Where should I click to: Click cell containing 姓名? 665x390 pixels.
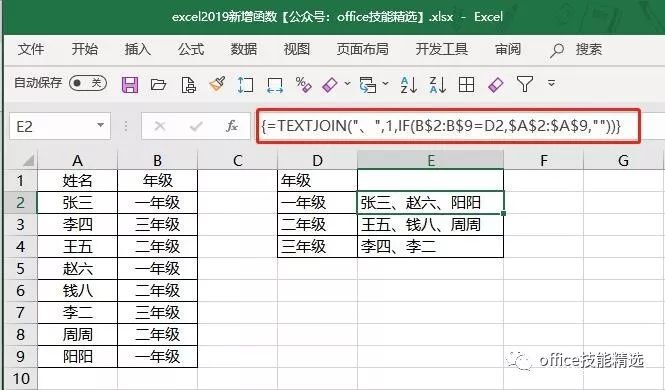[x=77, y=181]
